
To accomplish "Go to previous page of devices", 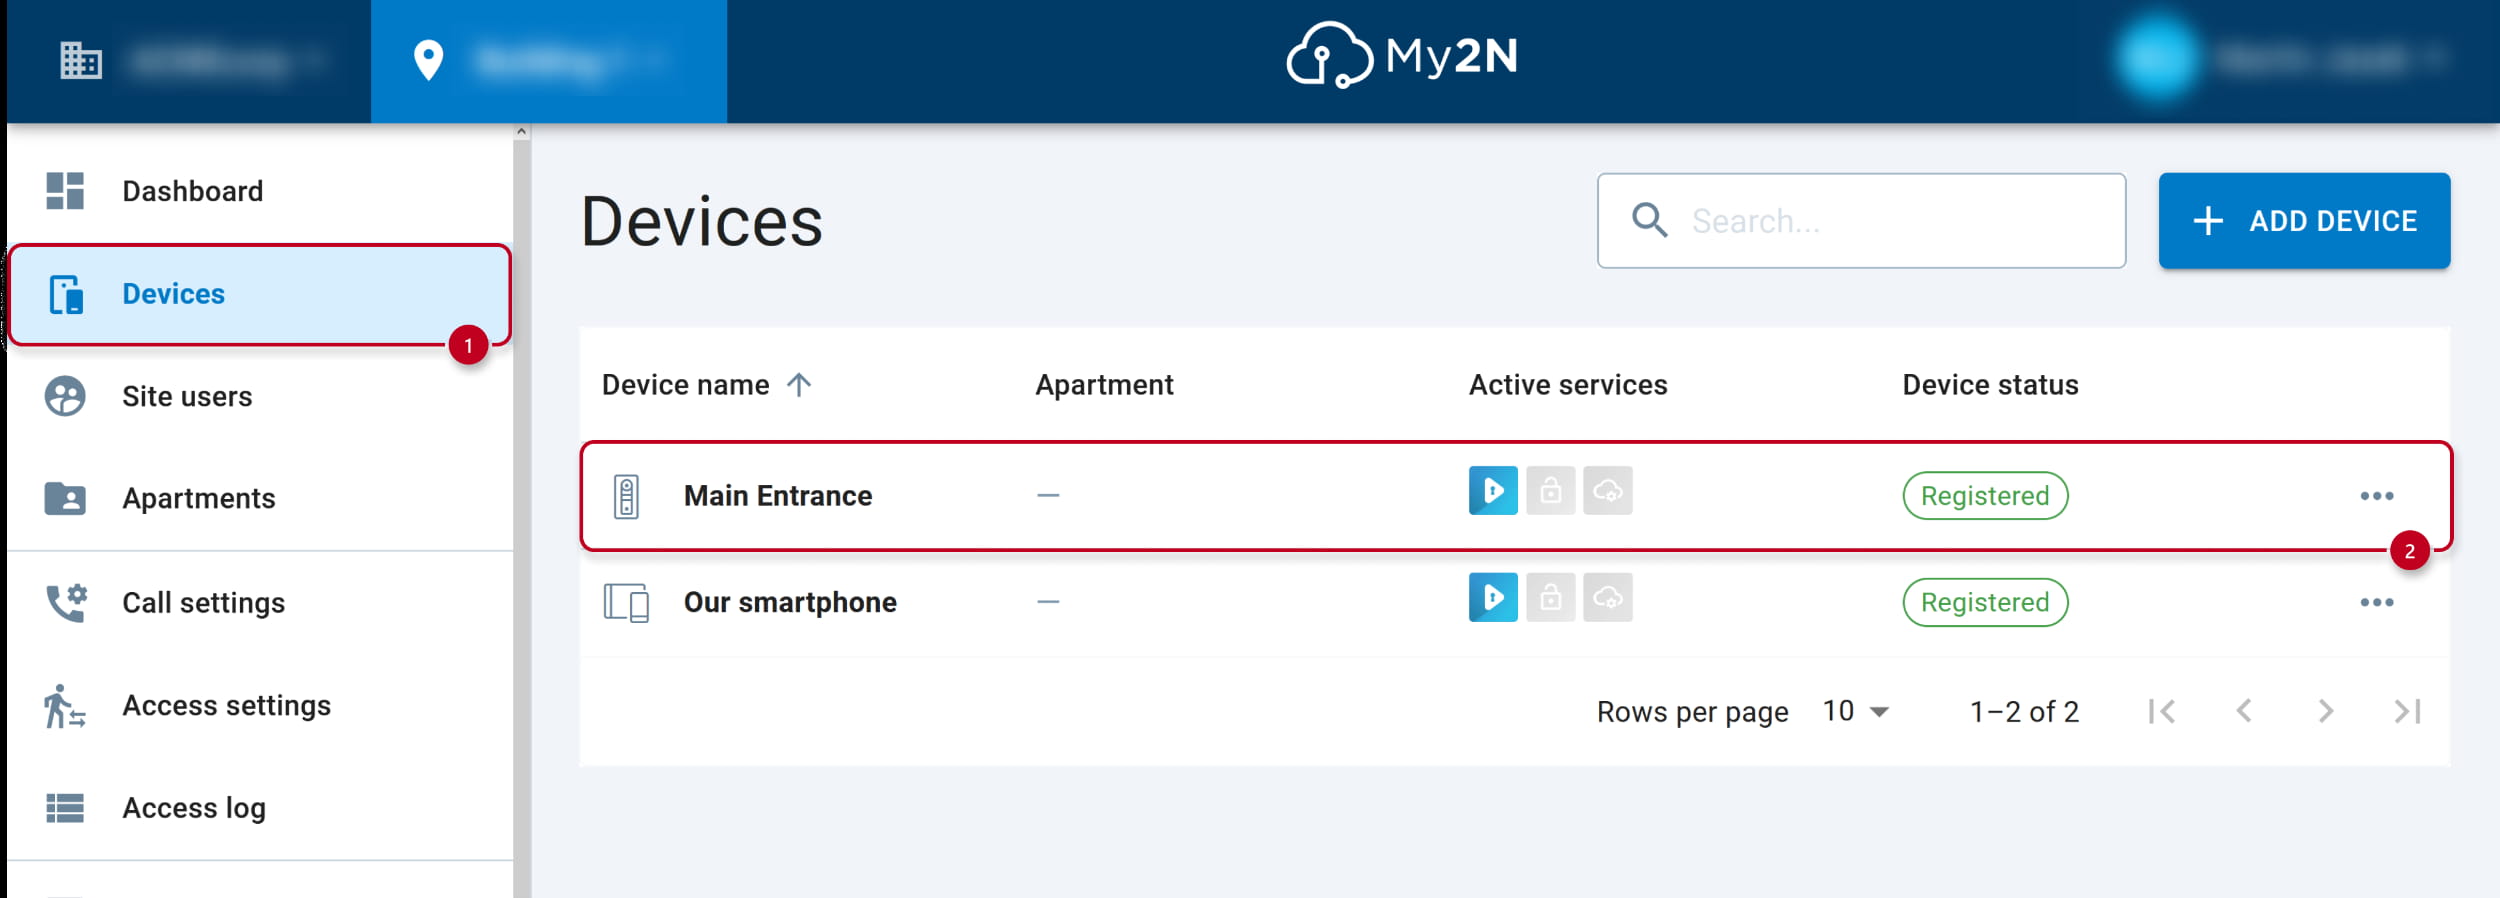I will click(2244, 711).
